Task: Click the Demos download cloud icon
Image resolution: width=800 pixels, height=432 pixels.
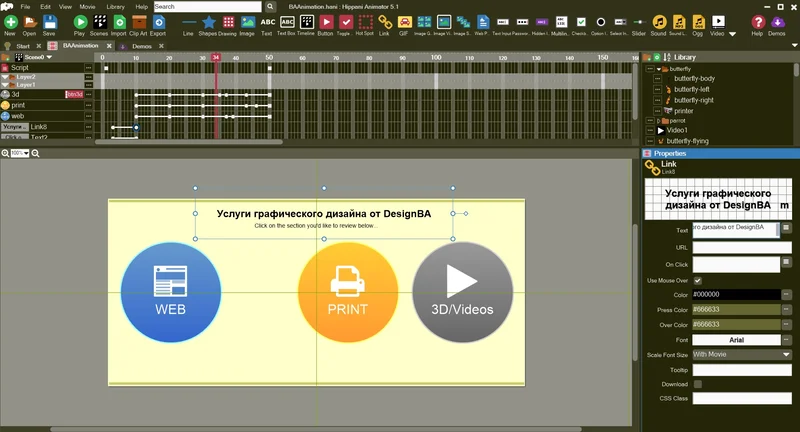Action: coord(777,25)
